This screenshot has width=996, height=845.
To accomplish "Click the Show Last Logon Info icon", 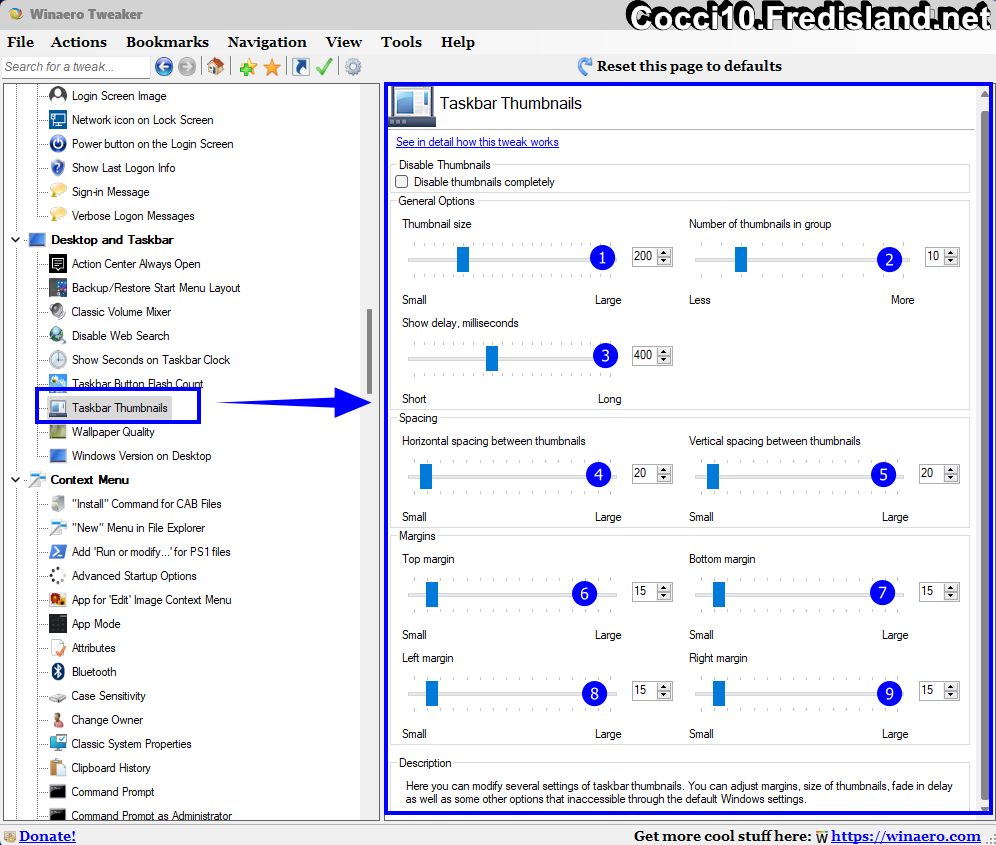I will coord(58,168).
